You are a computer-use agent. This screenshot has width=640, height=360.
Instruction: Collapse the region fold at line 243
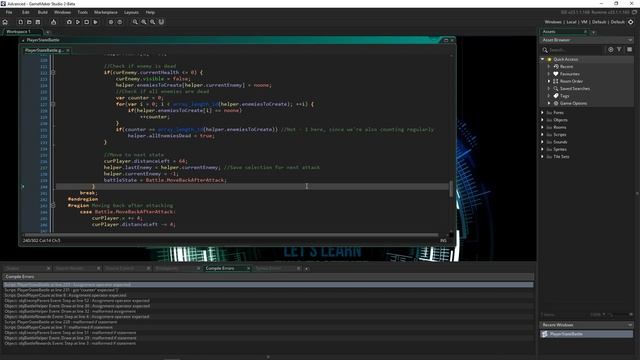(x=53, y=205)
